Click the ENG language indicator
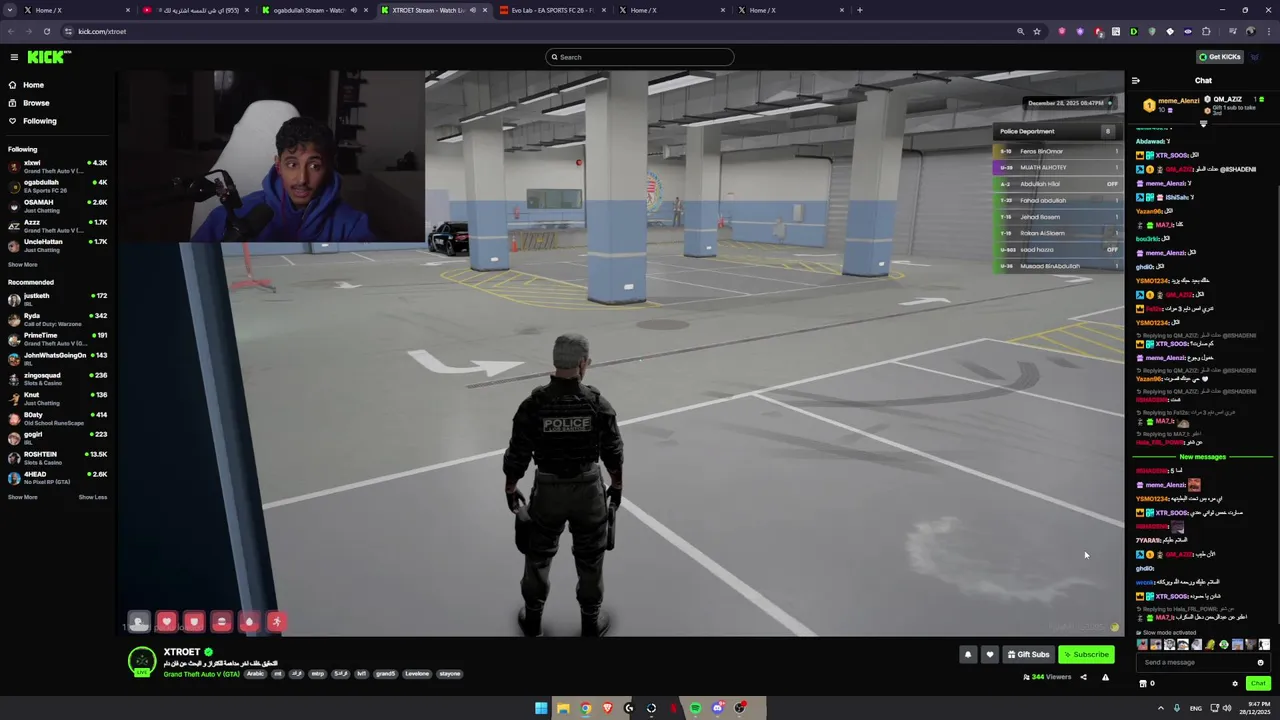Viewport: 1280px width, 720px height. pos(1196,708)
